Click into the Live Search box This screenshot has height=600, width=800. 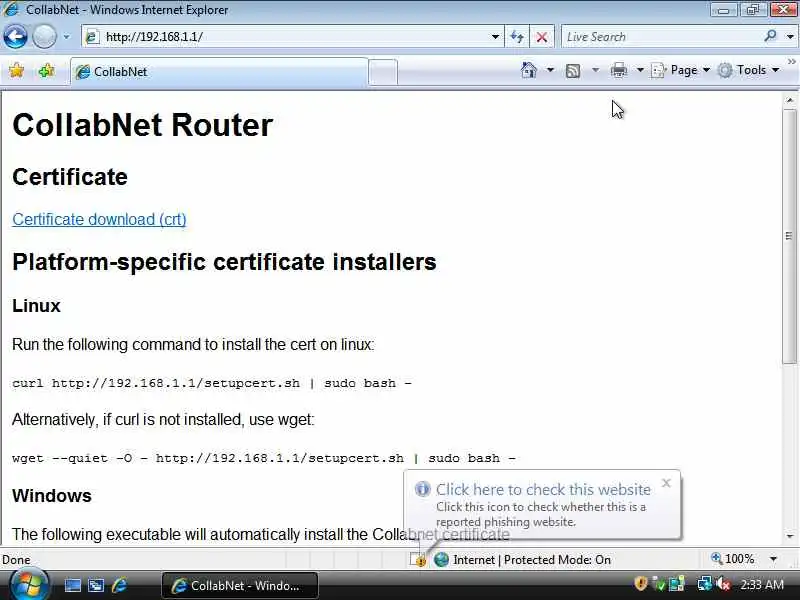pyautogui.click(x=661, y=37)
